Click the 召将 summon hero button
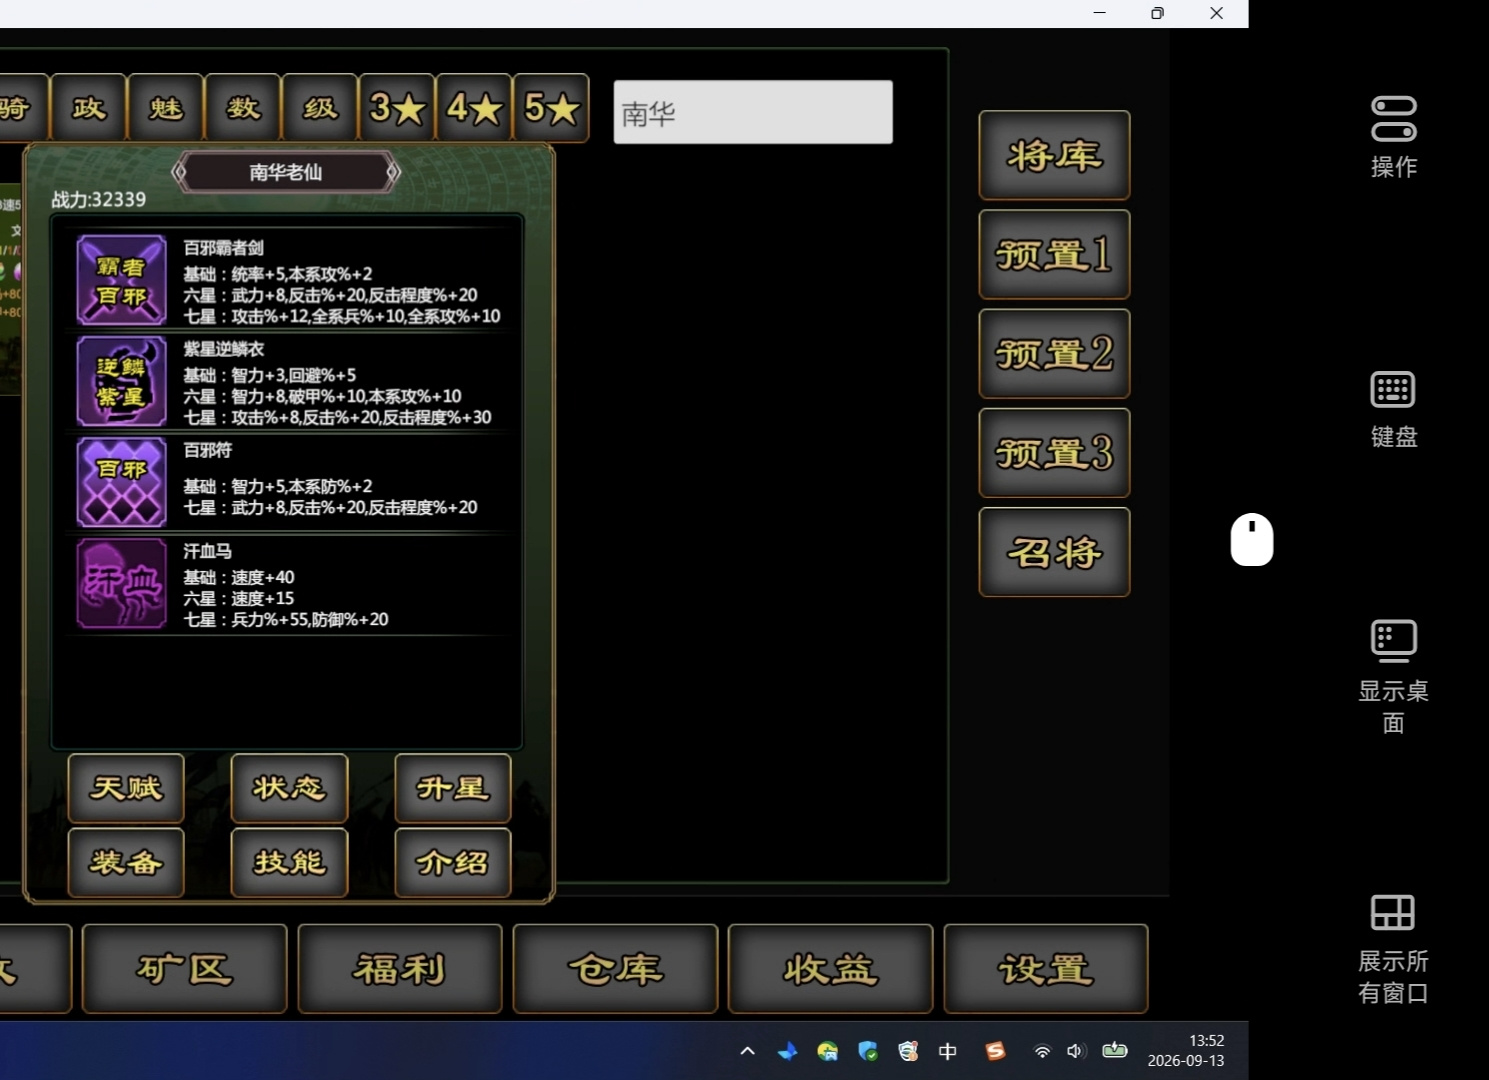 1054,552
